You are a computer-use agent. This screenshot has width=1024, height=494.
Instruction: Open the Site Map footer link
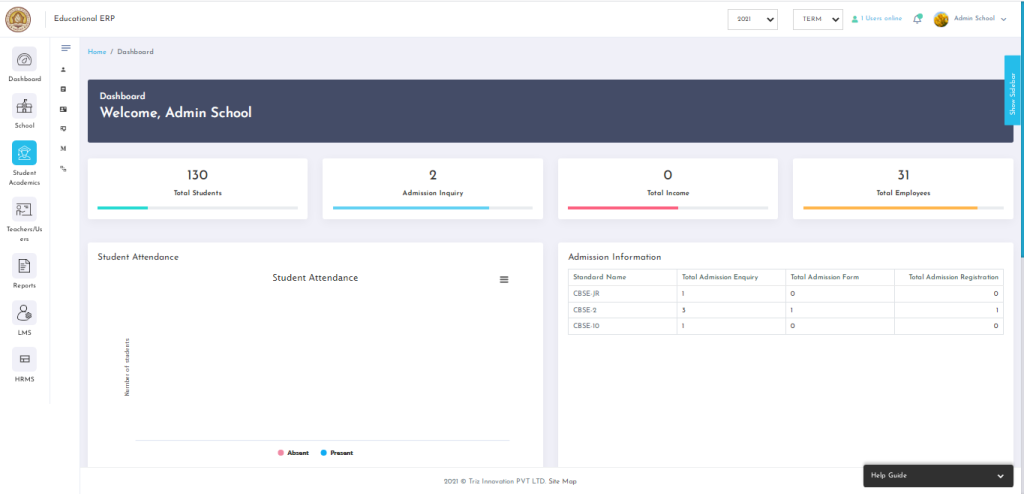(562, 482)
